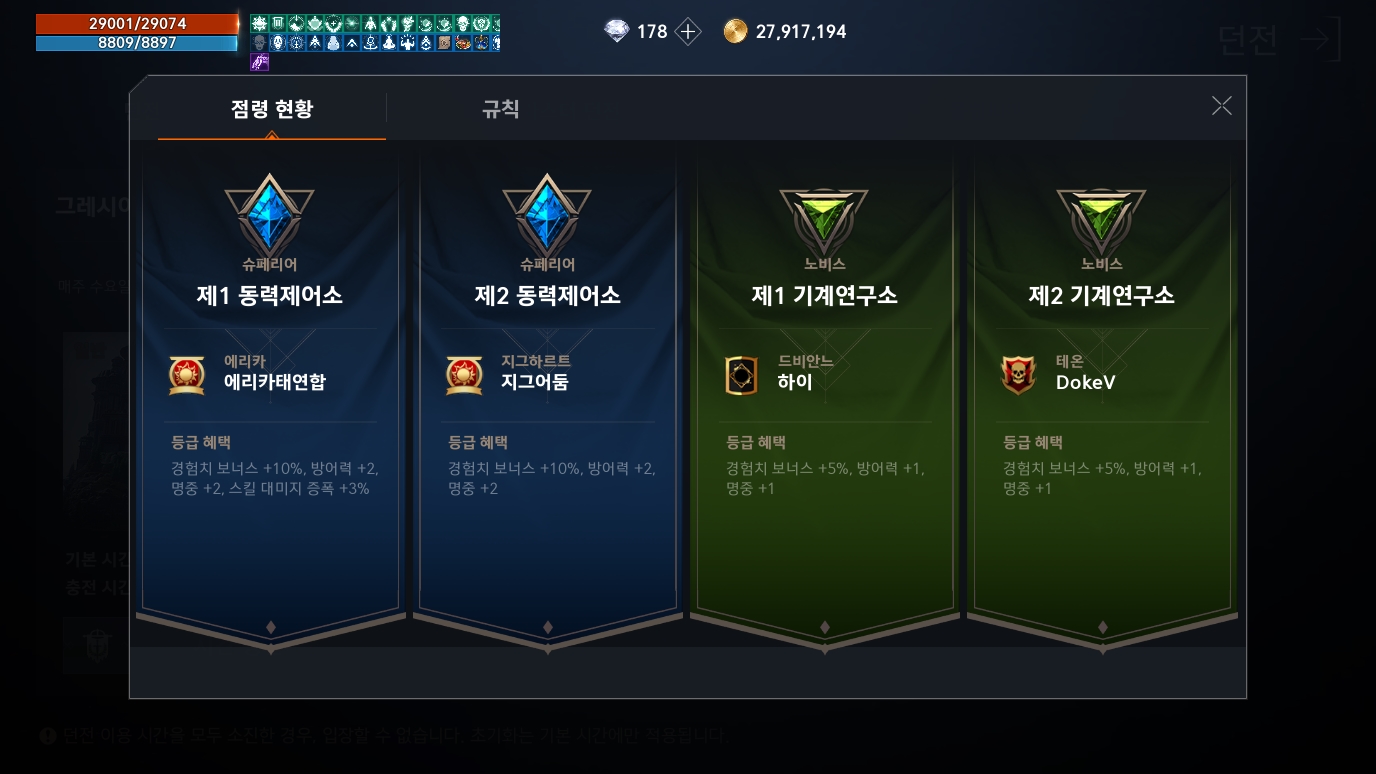Open the 제1 동력제어소 banner title
The width and height of the screenshot is (1376, 774).
(x=270, y=295)
